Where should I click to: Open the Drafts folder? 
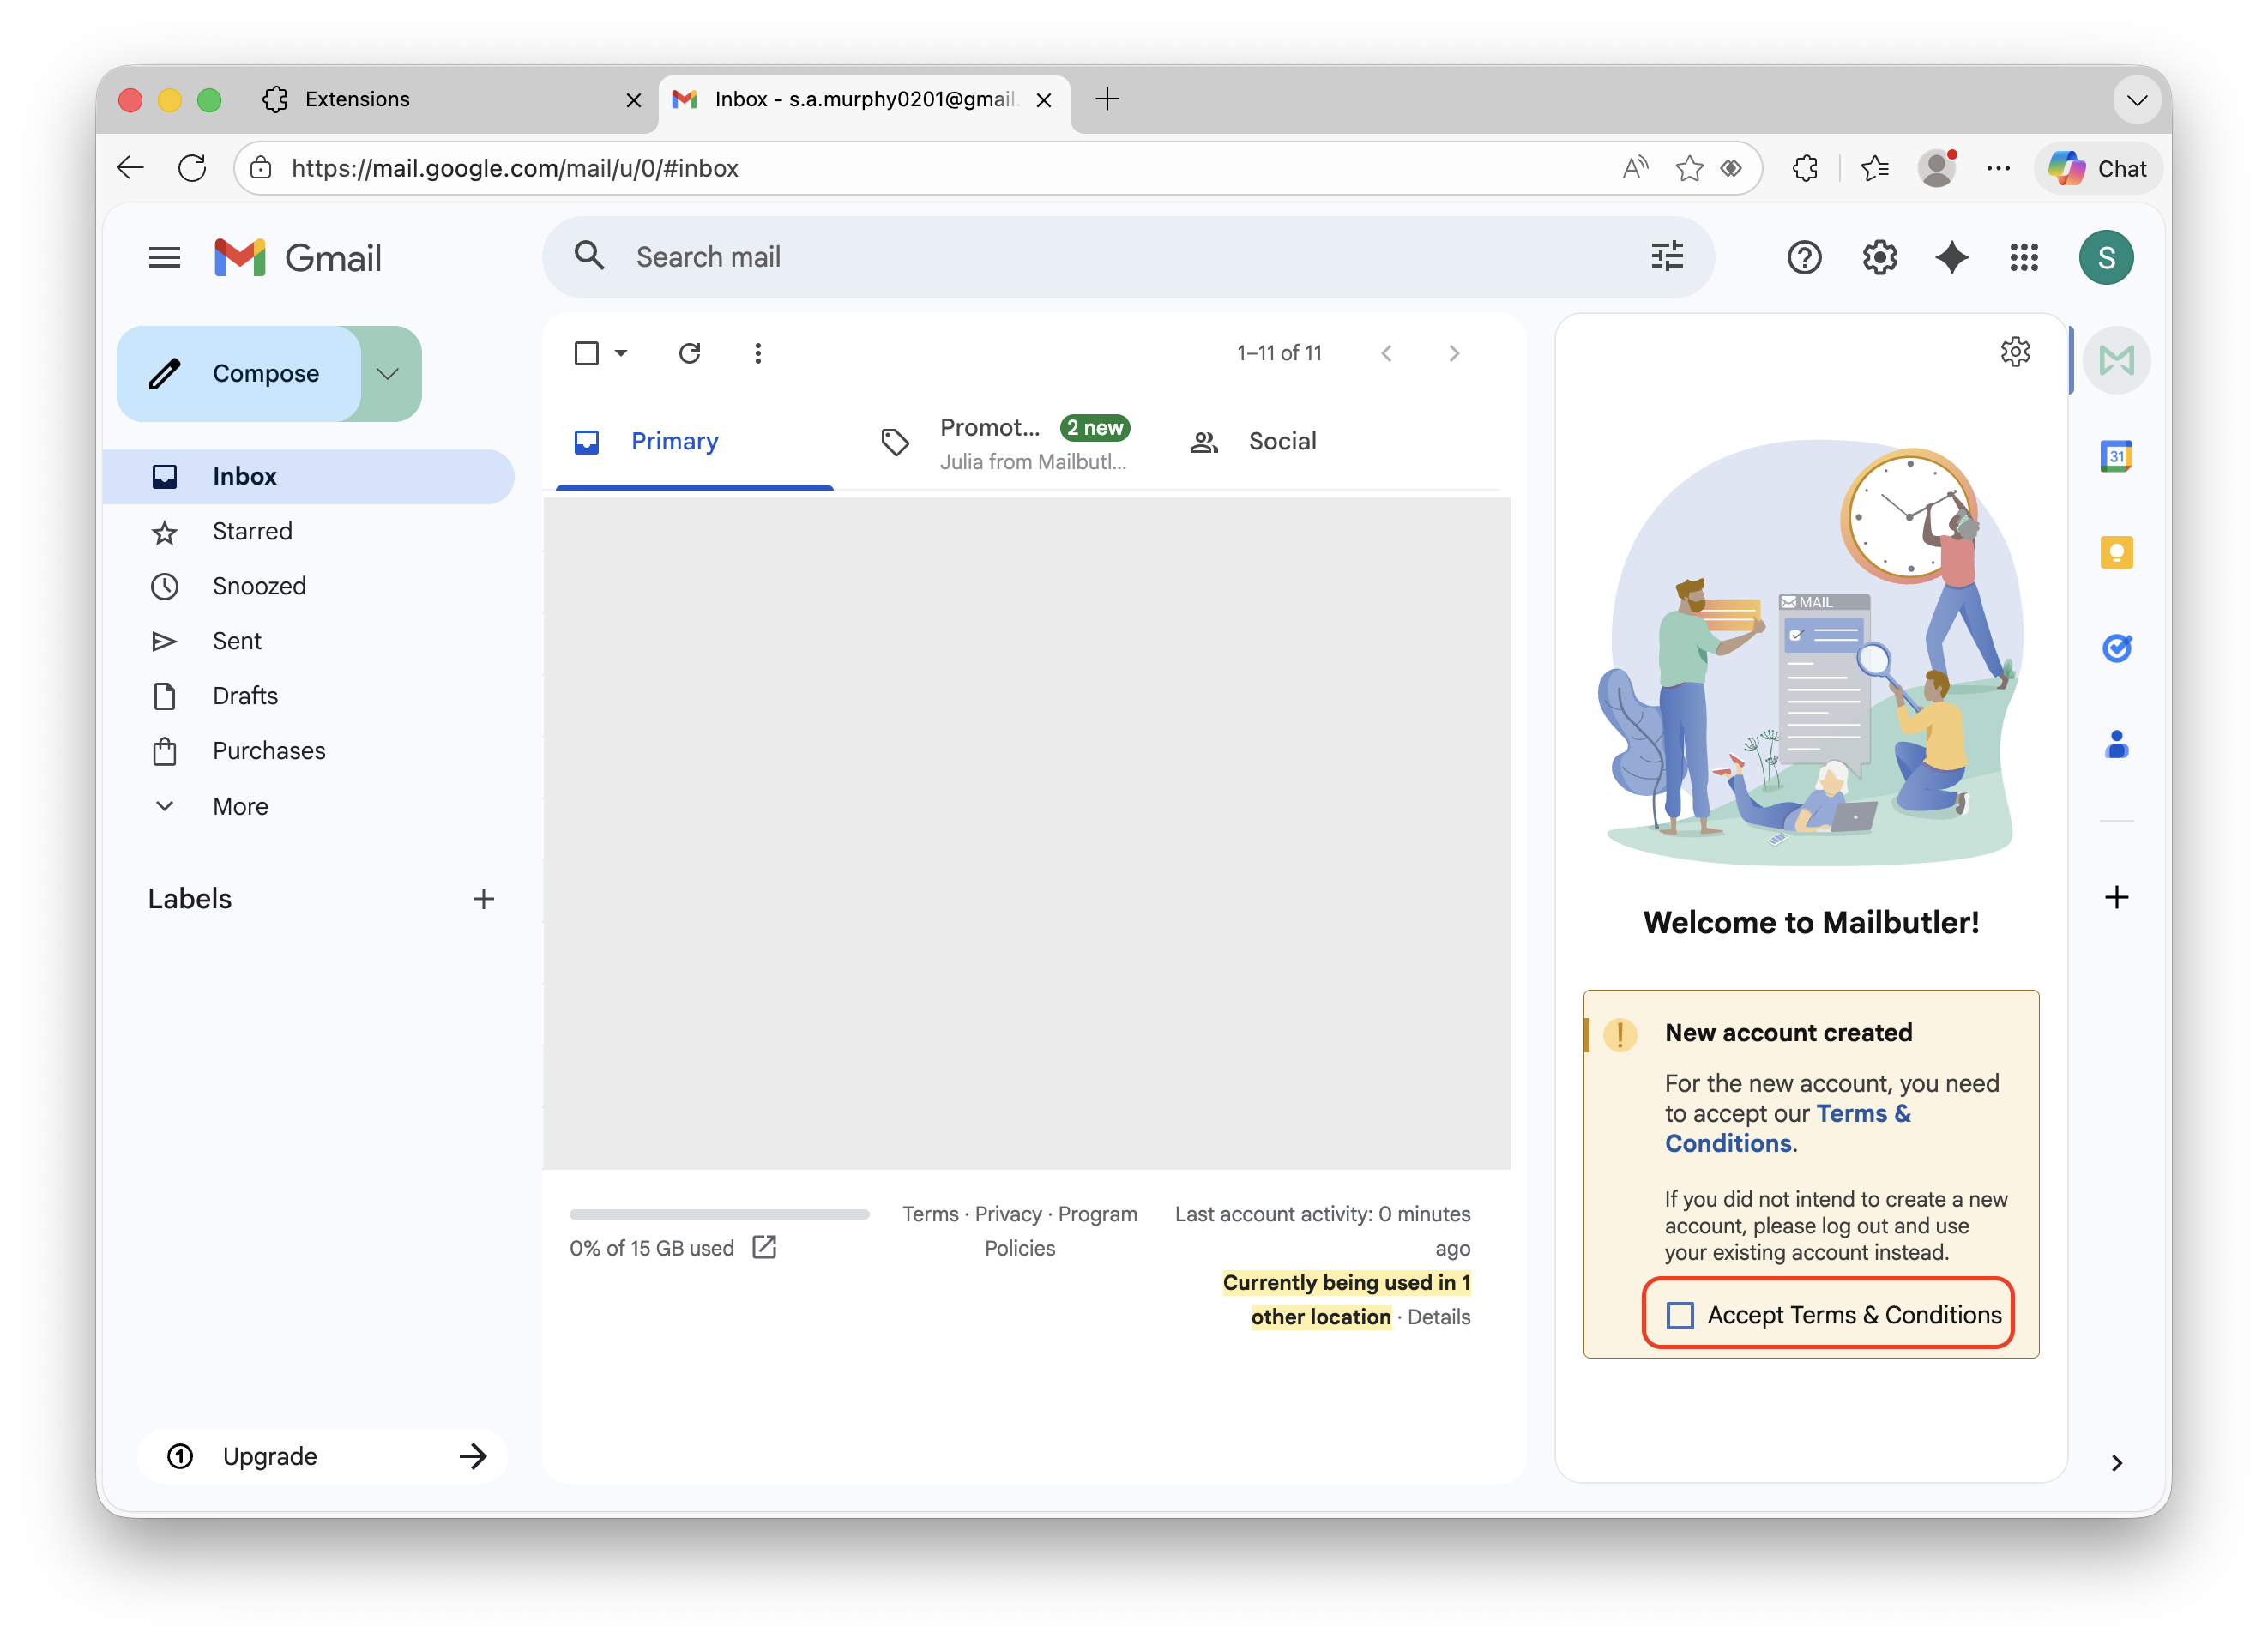(309, 696)
